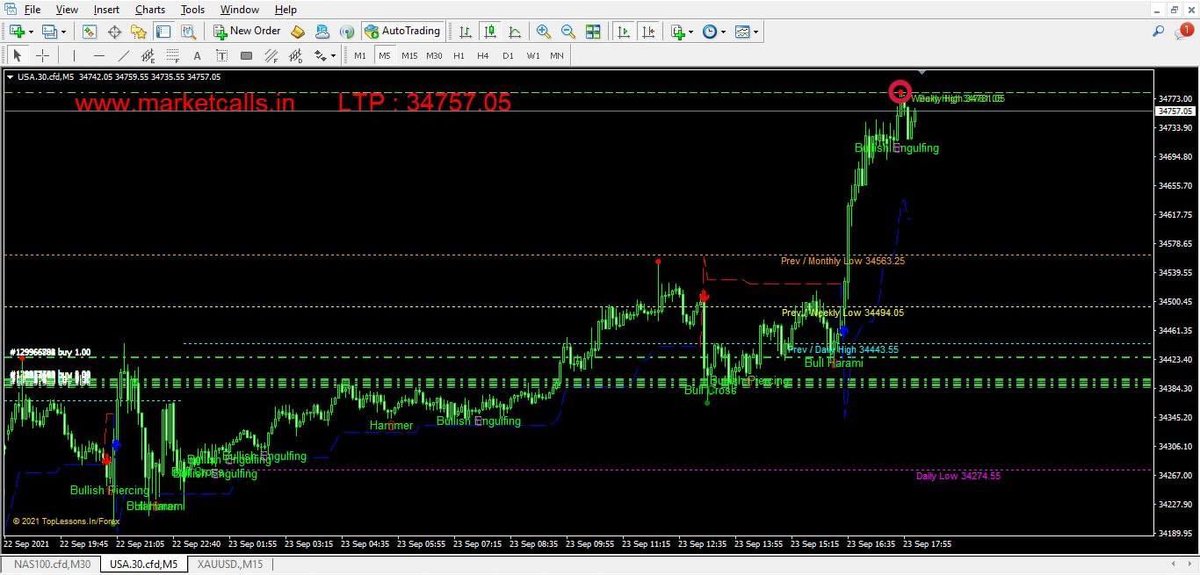
Task: Open the chat notification with red badge
Action: point(1184,31)
